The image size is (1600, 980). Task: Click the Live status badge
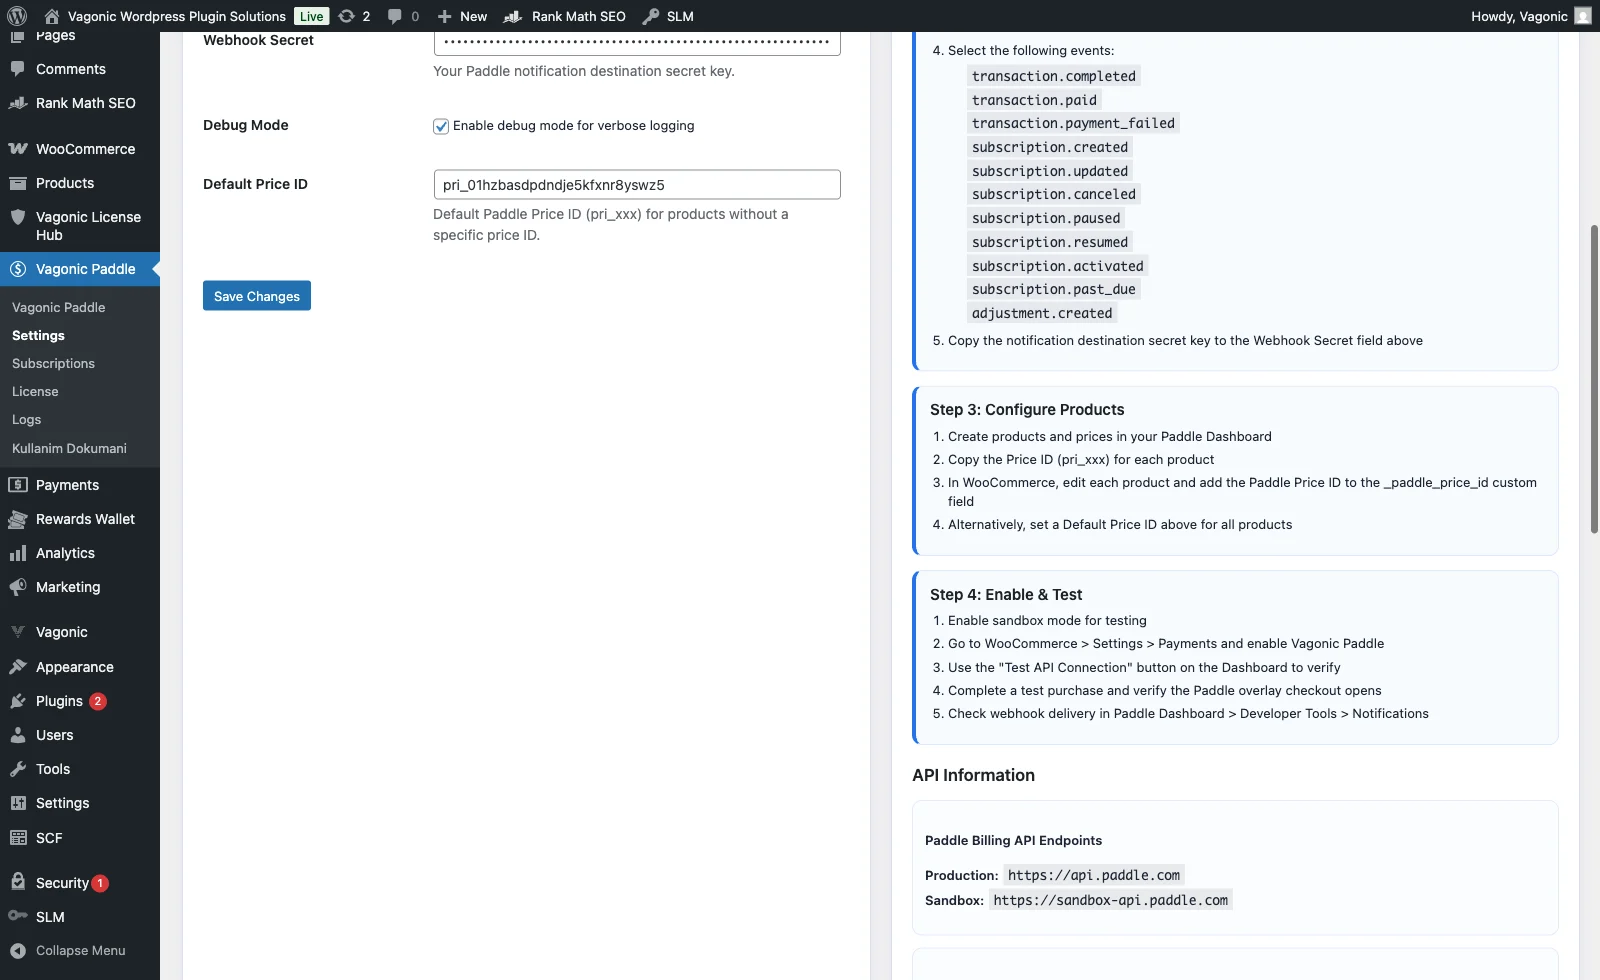coord(312,16)
